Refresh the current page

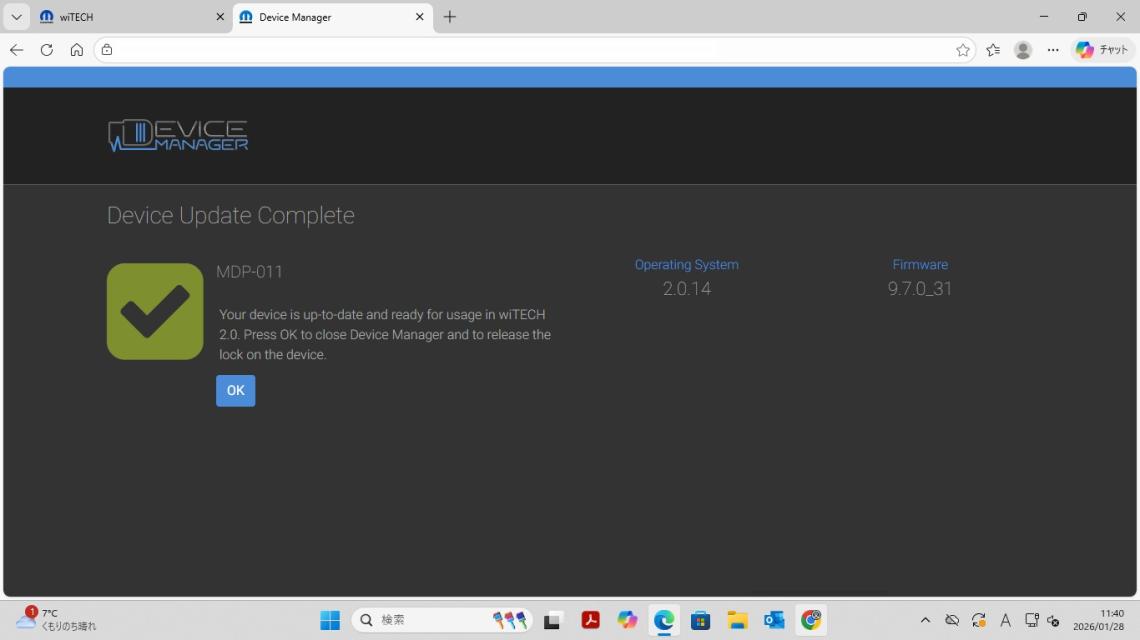pos(46,50)
